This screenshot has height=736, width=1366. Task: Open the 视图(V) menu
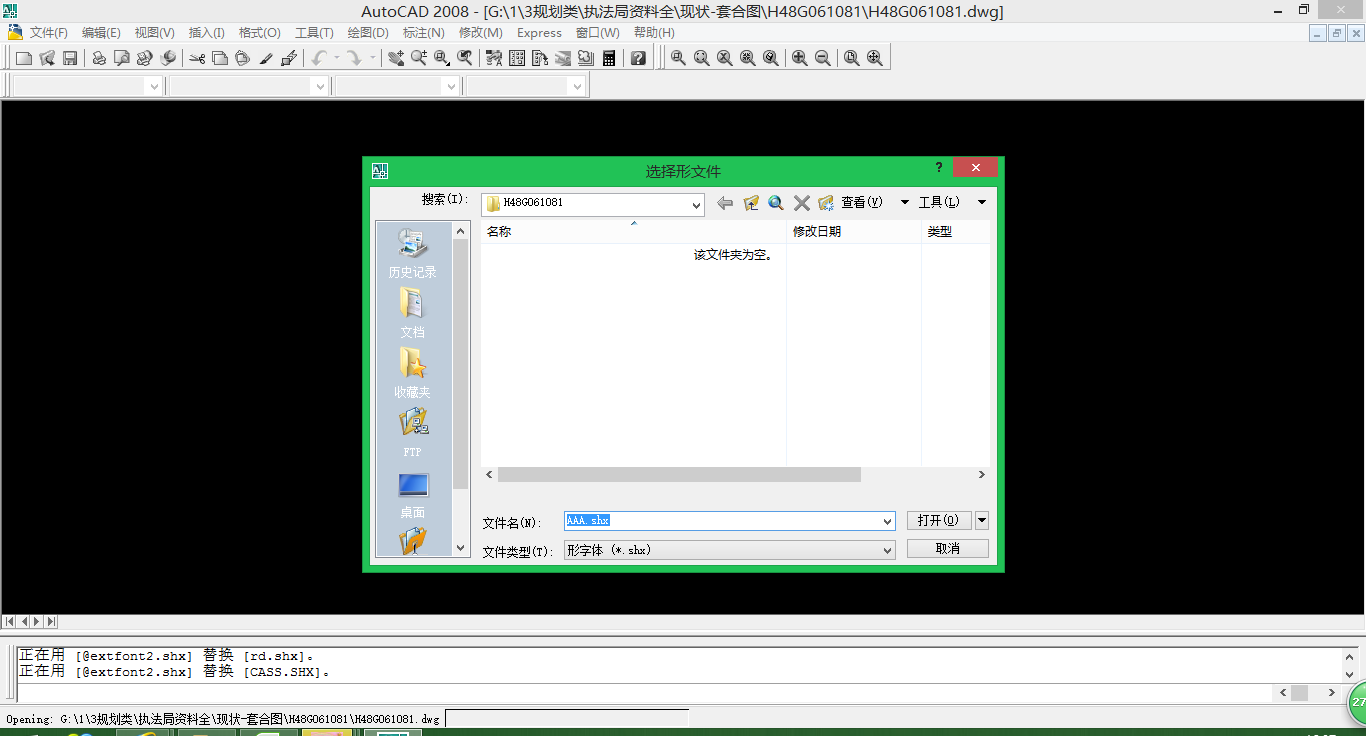coord(155,33)
